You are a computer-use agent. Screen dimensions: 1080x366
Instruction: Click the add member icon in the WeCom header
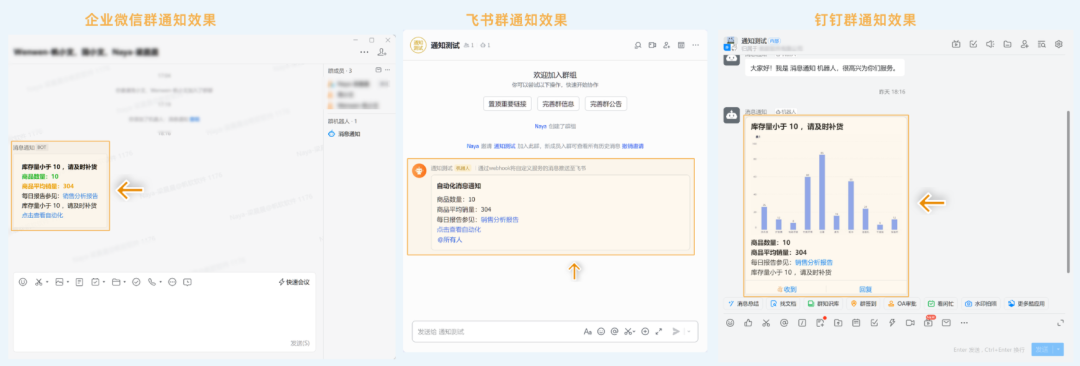(x=382, y=52)
